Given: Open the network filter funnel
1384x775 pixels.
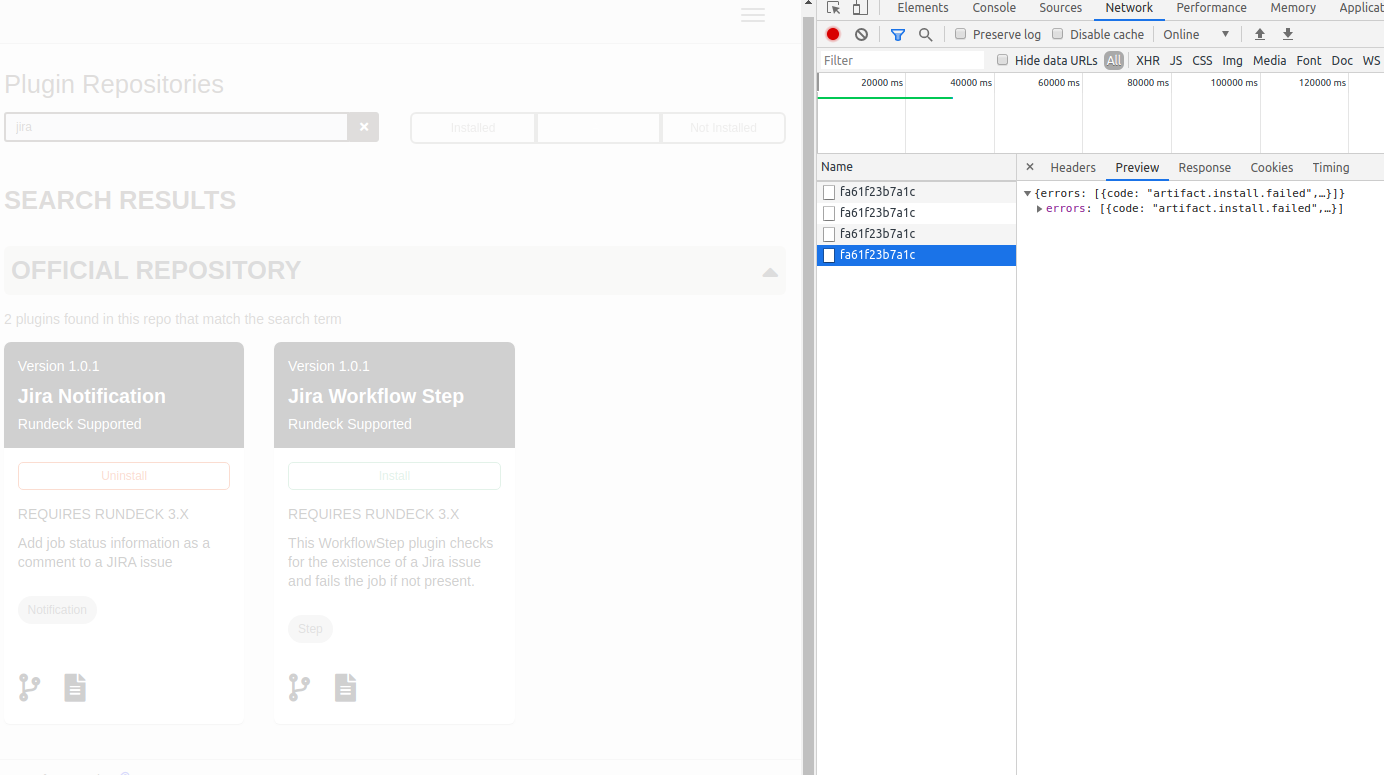Looking at the screenshot, I should click(x=896, y=33).
